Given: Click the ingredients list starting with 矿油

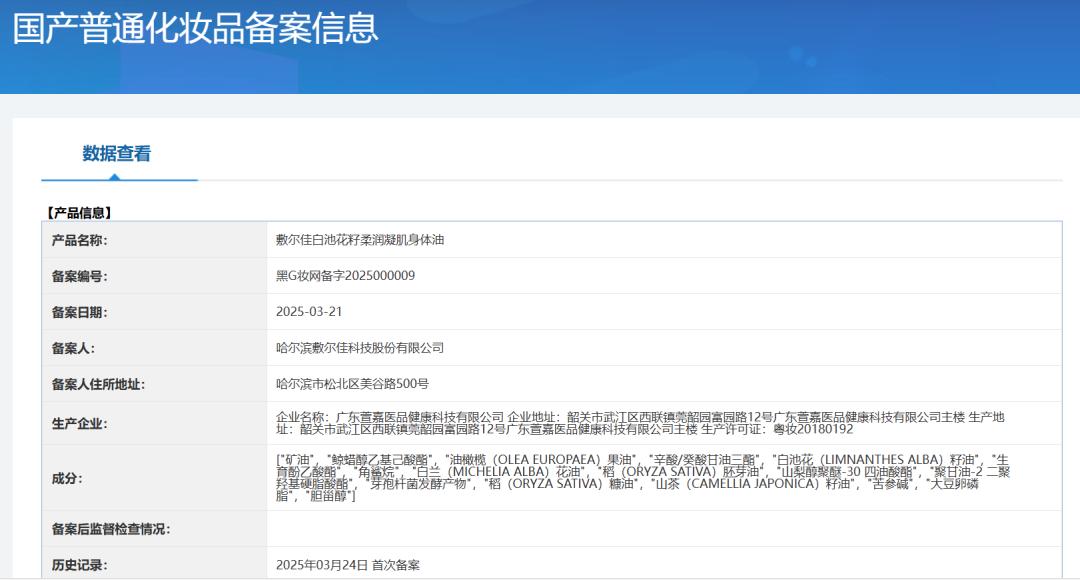Looking at the screenshot, I should pyautogui.click(x=640, y=478).
